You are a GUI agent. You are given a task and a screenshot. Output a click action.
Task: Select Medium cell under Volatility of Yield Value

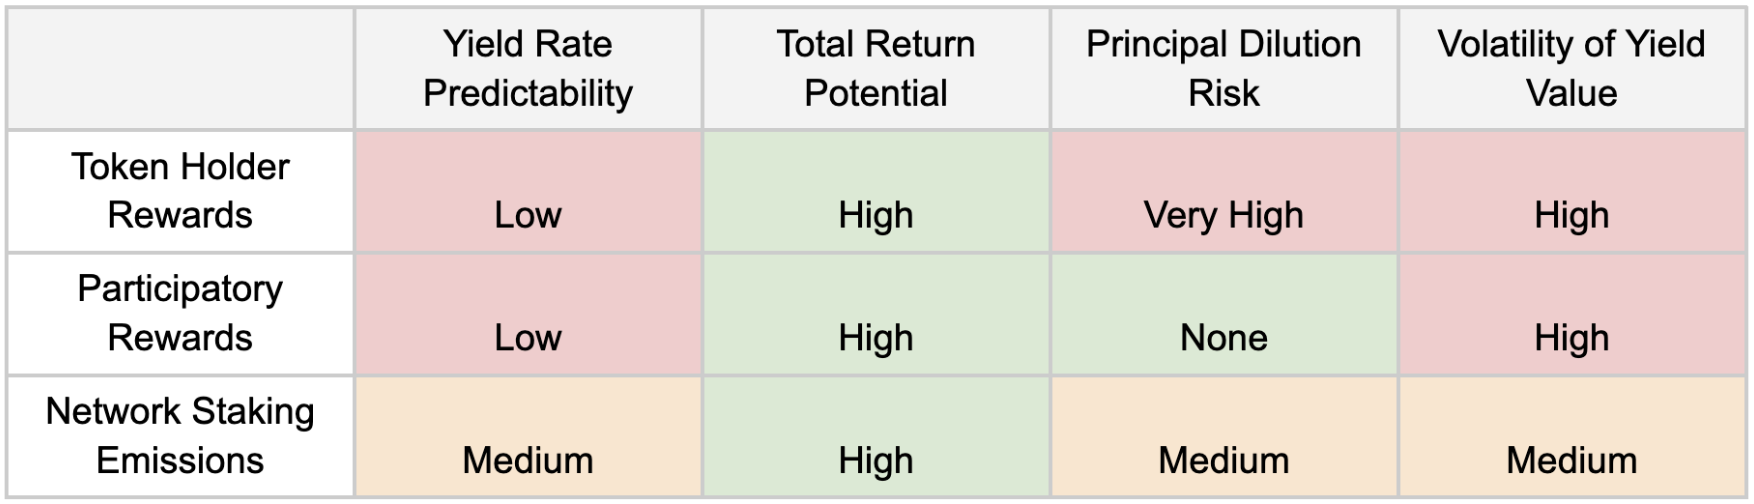[1572, 436]
